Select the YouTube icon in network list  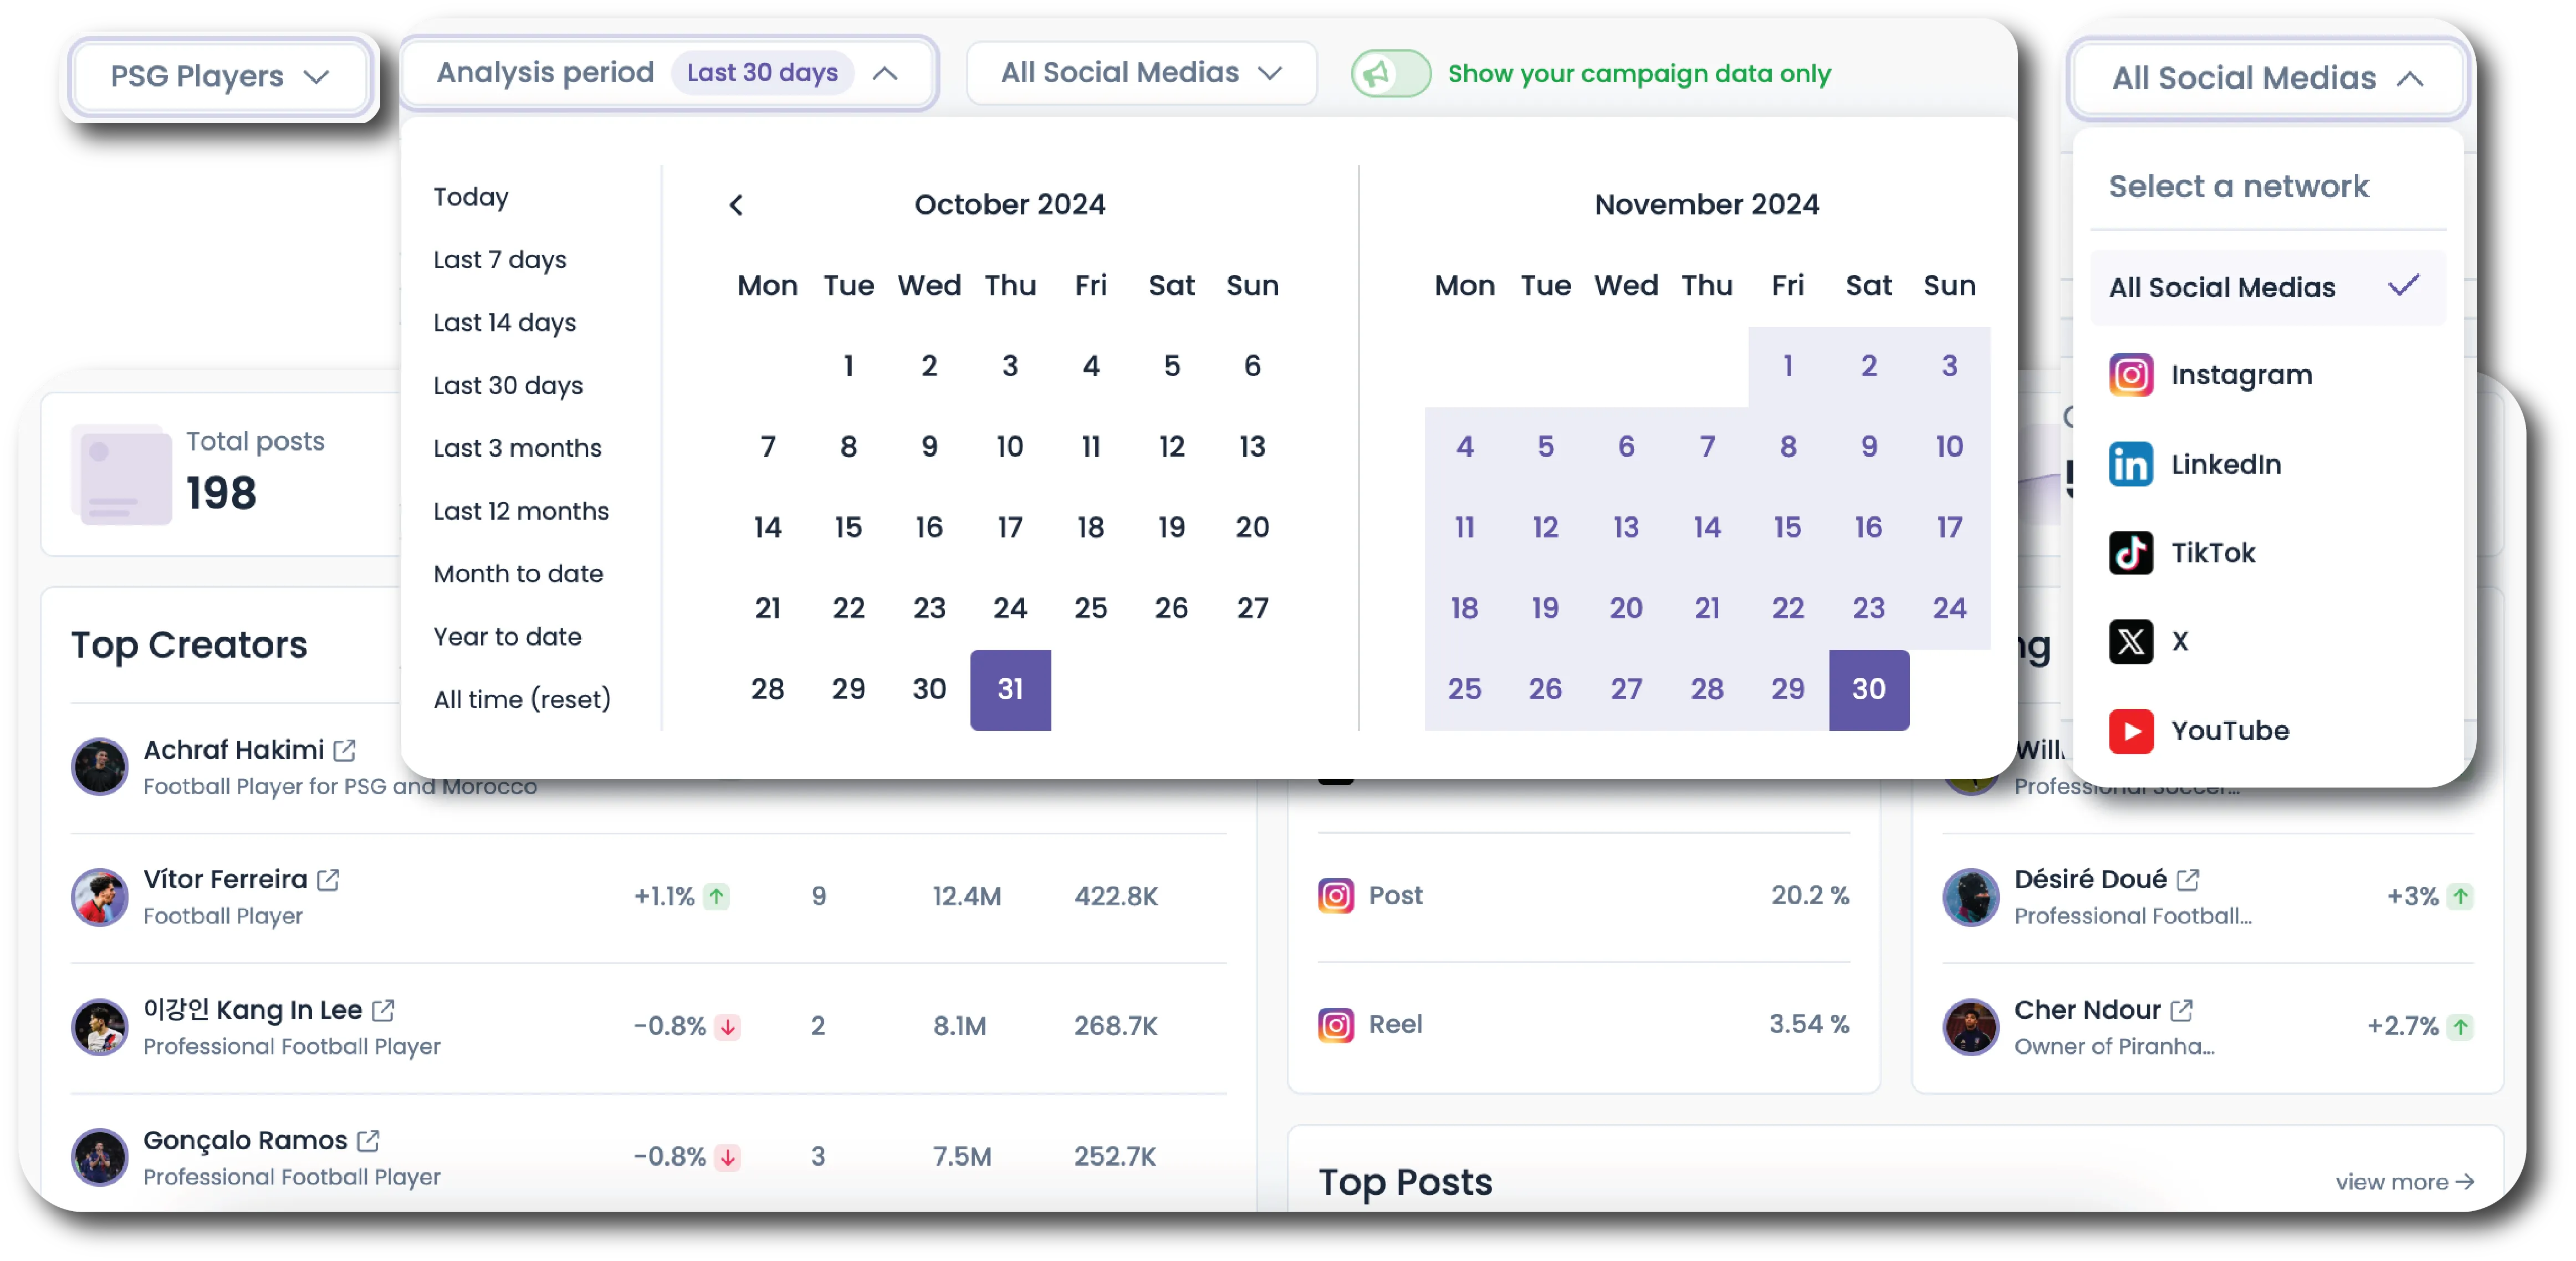point(2130,731)
